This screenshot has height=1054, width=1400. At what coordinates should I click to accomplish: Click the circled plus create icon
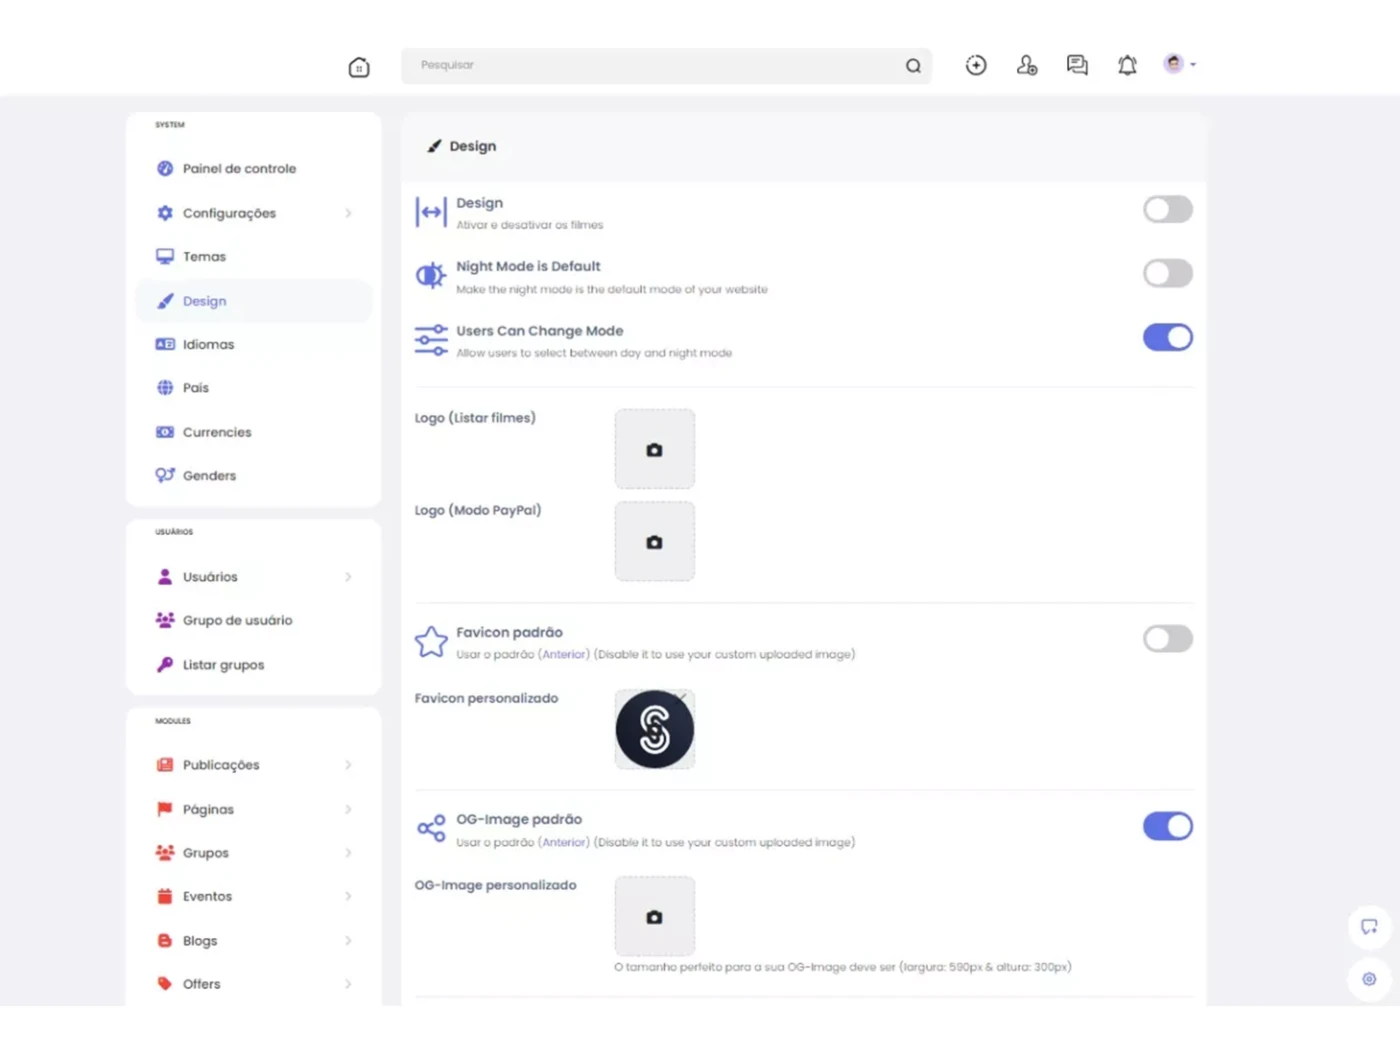(976, 65)
